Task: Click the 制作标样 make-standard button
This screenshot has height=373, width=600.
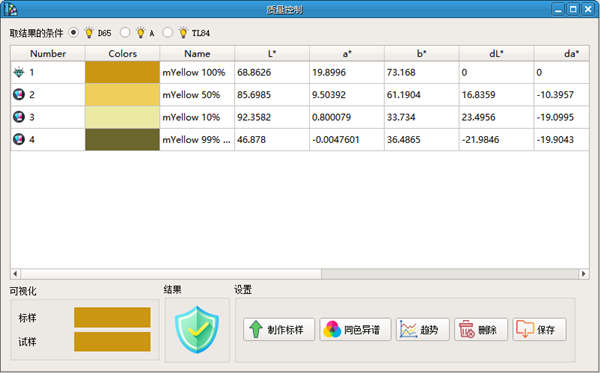Action: click(x=279, y=329)
